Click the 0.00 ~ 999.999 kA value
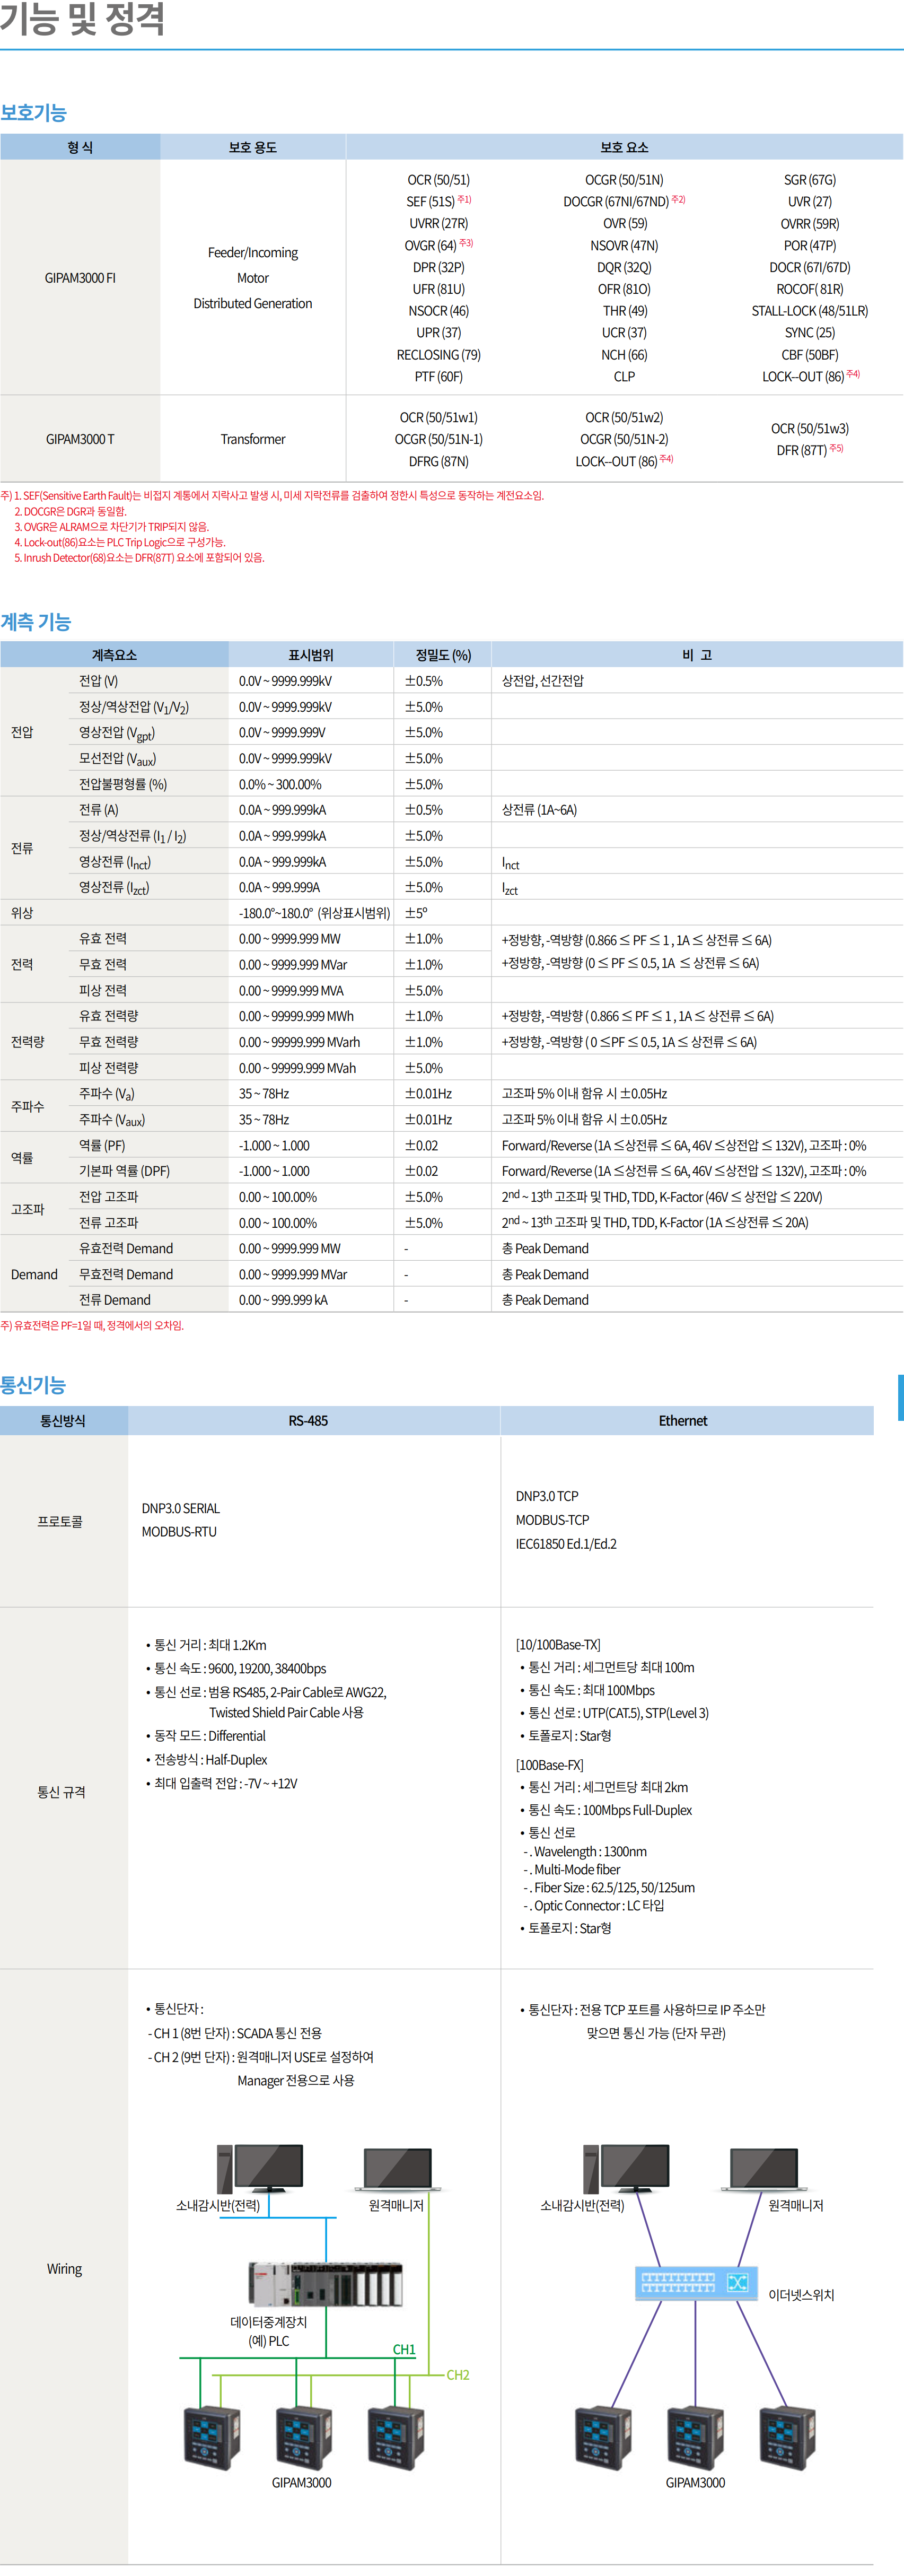 (x=283, y=1300)
